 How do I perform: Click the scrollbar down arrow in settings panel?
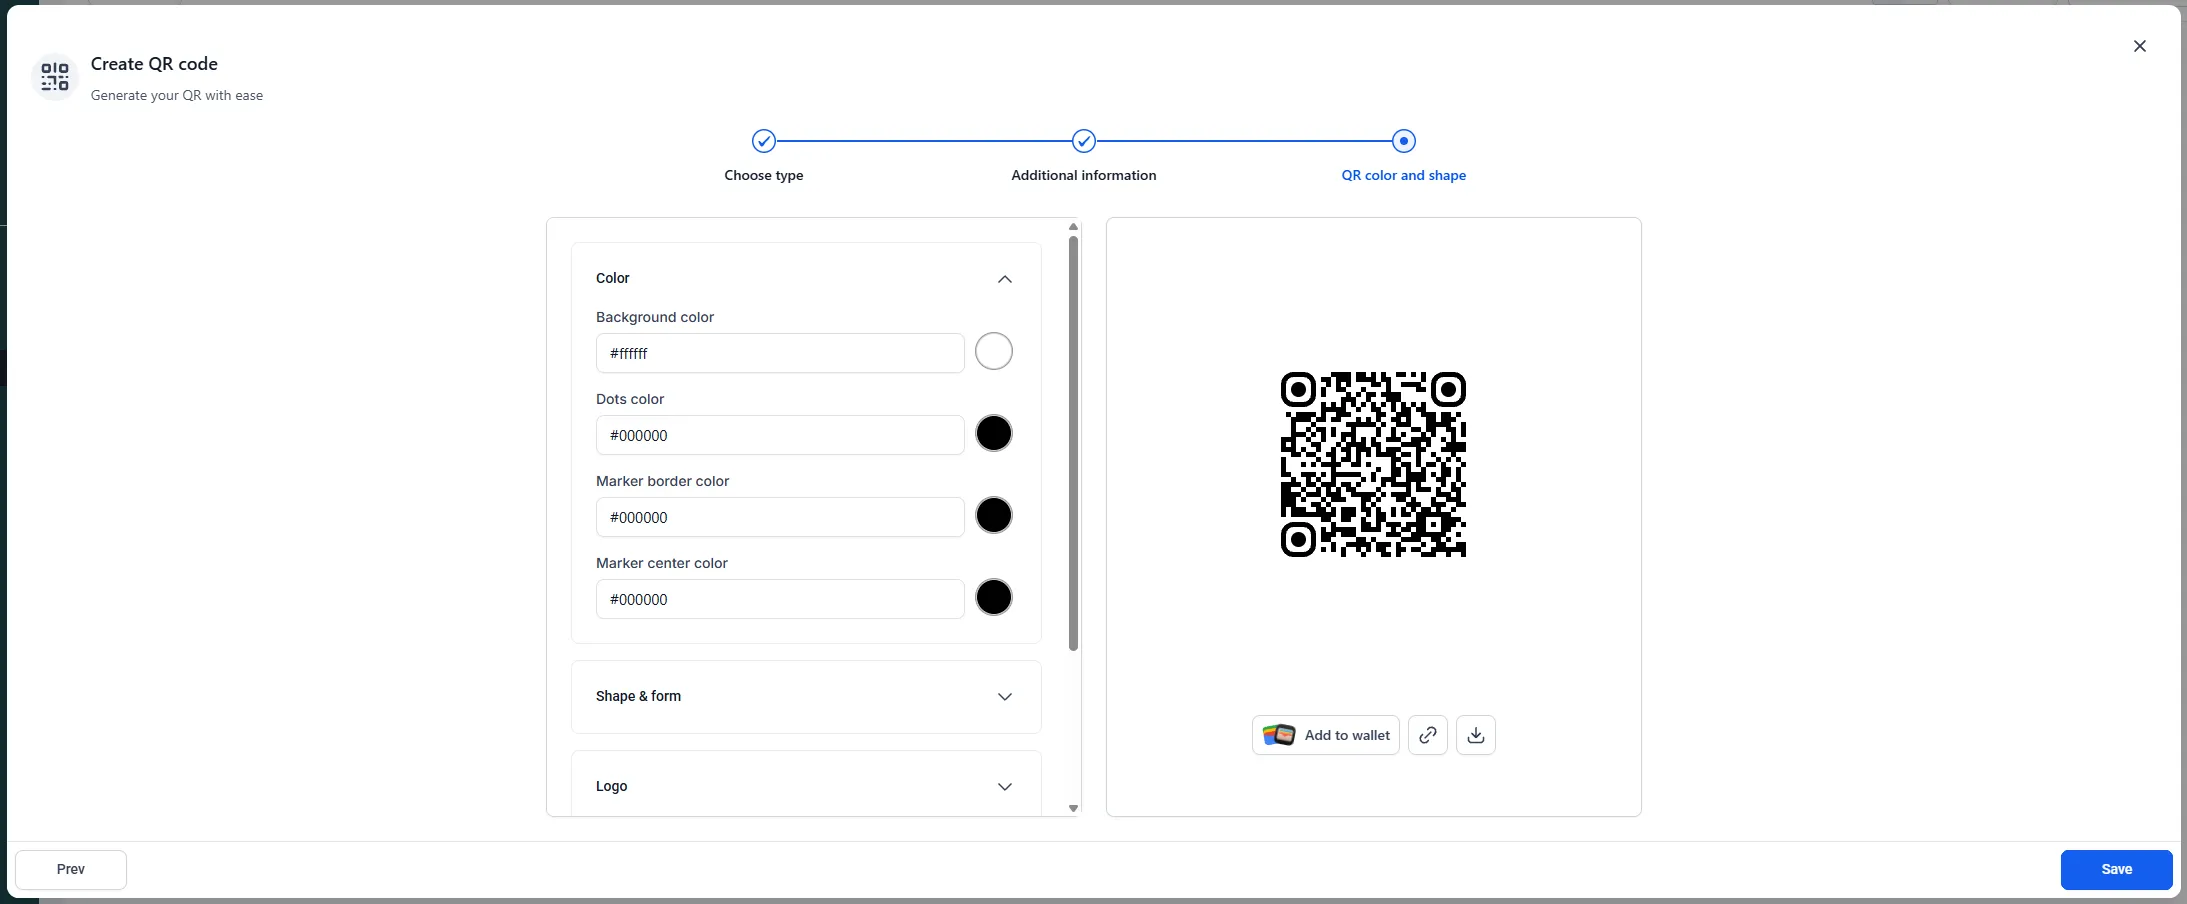click(1073, 808)
